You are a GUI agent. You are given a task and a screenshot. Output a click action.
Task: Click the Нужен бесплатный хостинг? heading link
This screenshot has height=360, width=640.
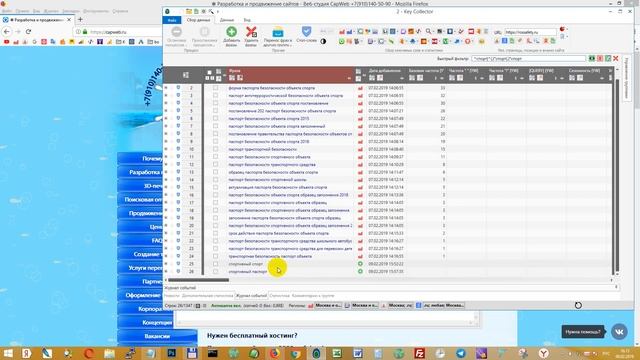click(x=252, y=335)
